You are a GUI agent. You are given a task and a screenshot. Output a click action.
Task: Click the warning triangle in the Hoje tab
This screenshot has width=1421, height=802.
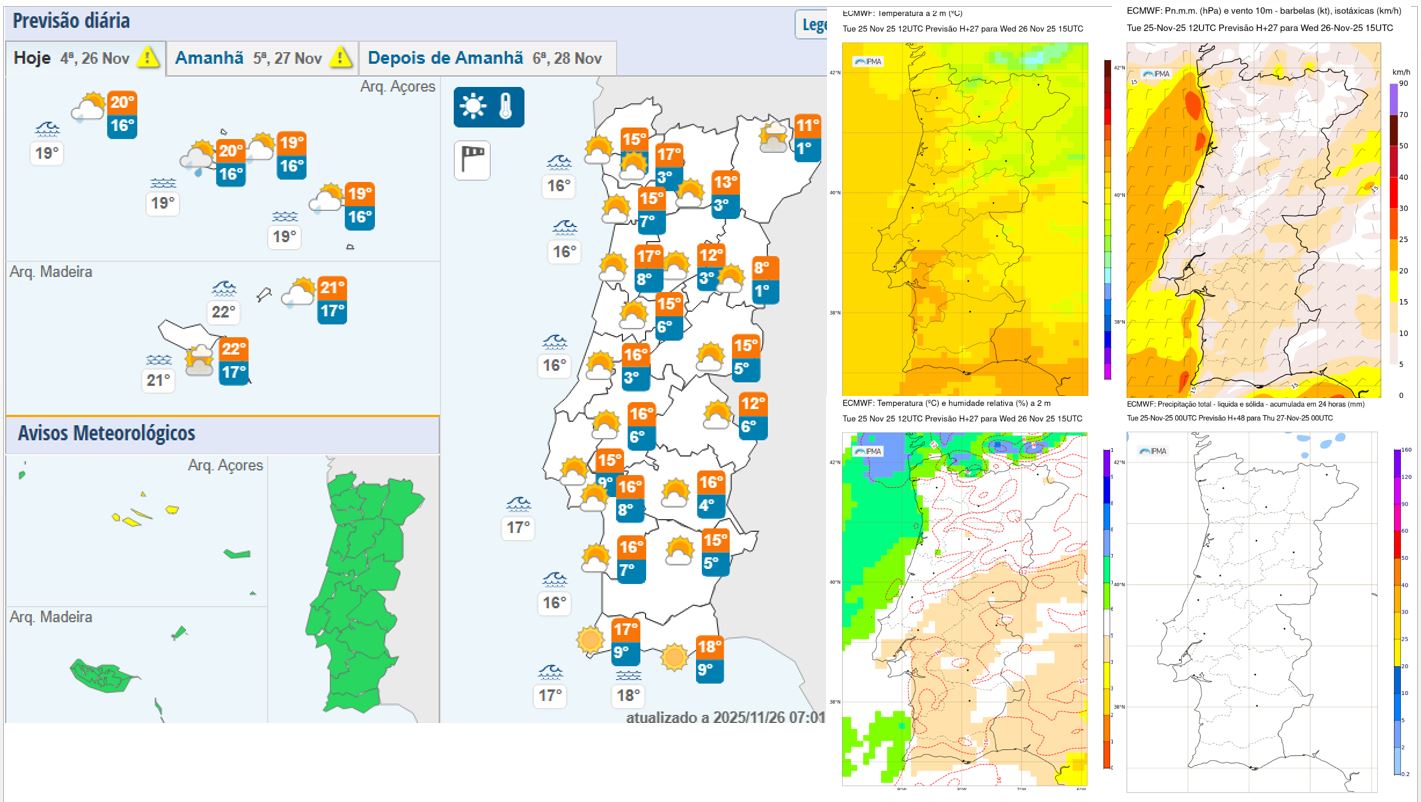tap(148, 57)
